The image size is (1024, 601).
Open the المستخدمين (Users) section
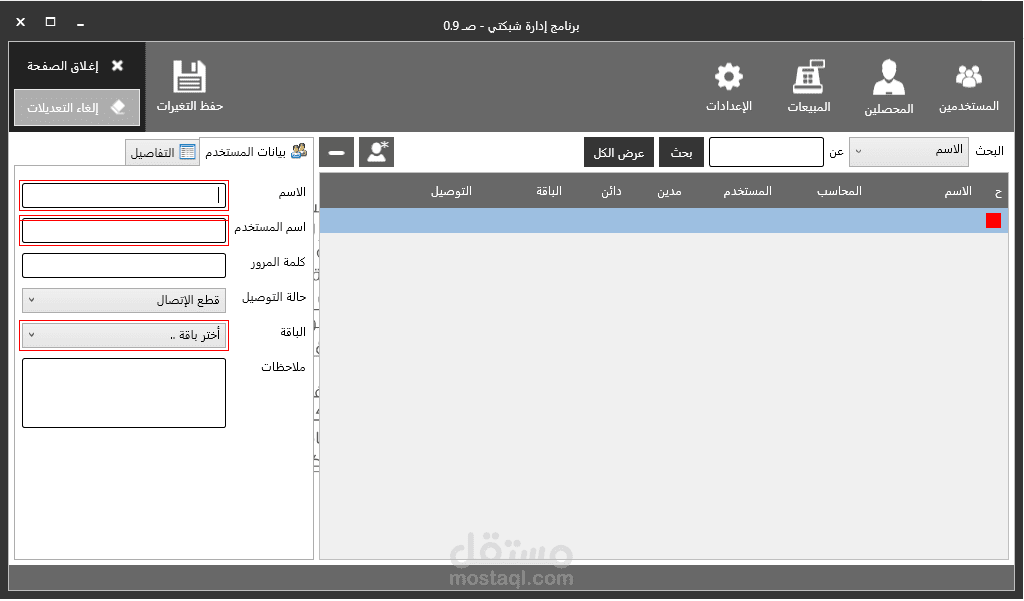(x=969, y=85)
